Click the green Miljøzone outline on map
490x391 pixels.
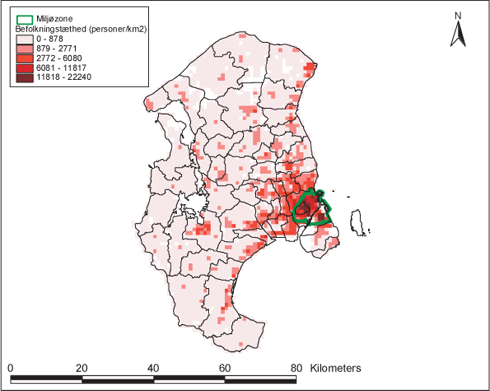click(312, 207)
